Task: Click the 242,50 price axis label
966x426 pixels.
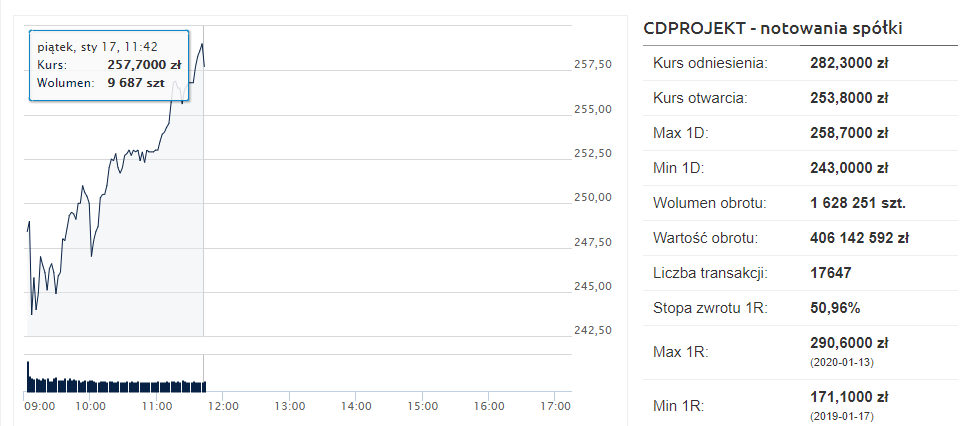Action: tap(593, 330)
